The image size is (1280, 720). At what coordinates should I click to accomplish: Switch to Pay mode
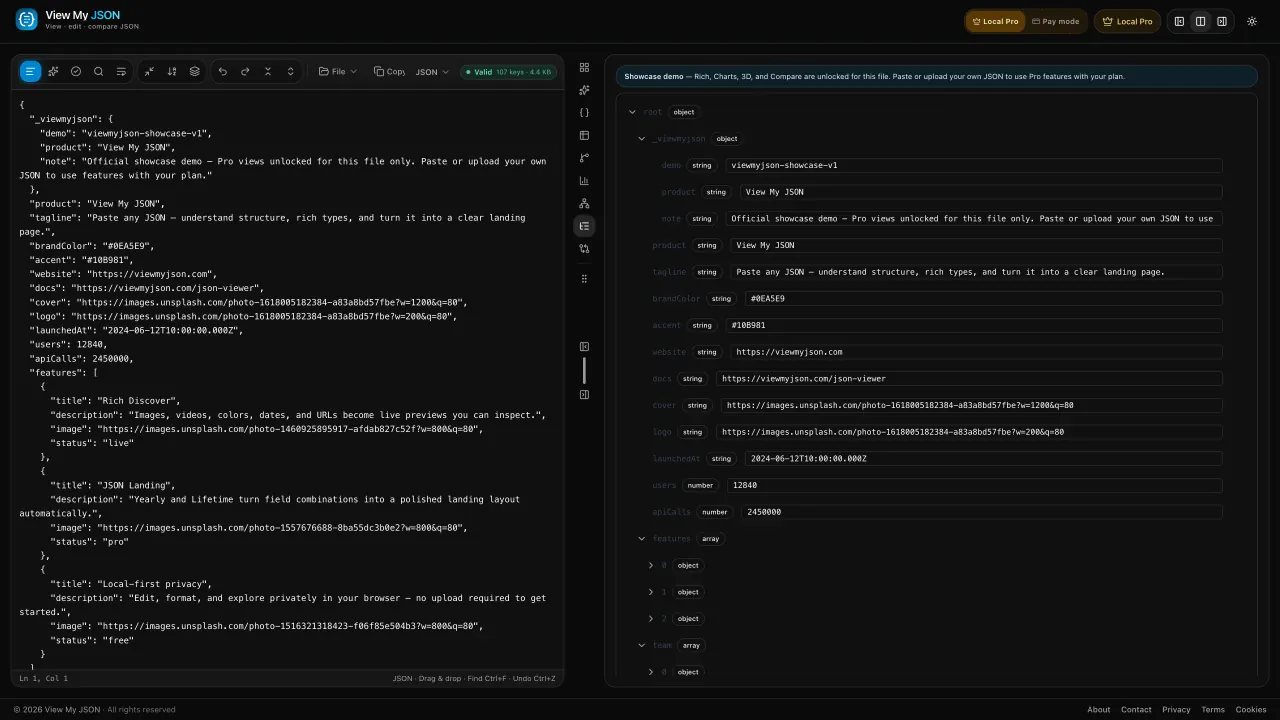pos(1056,21)
